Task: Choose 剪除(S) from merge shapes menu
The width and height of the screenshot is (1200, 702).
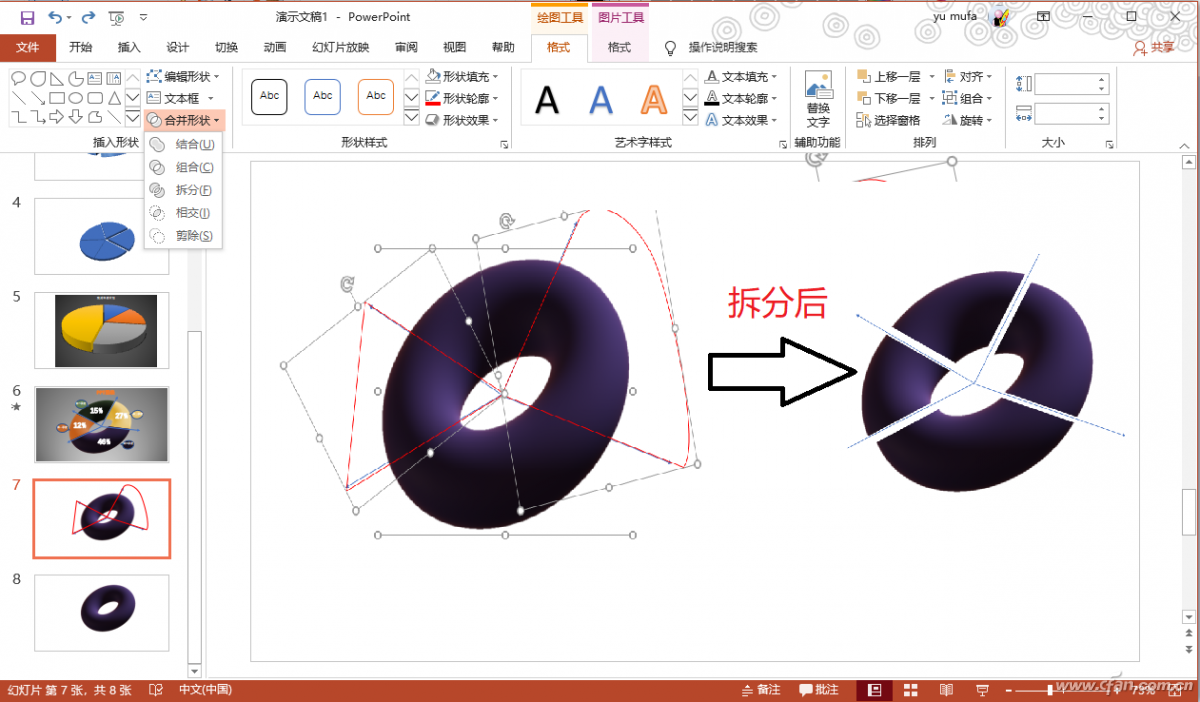Action: tap(183, 236)
